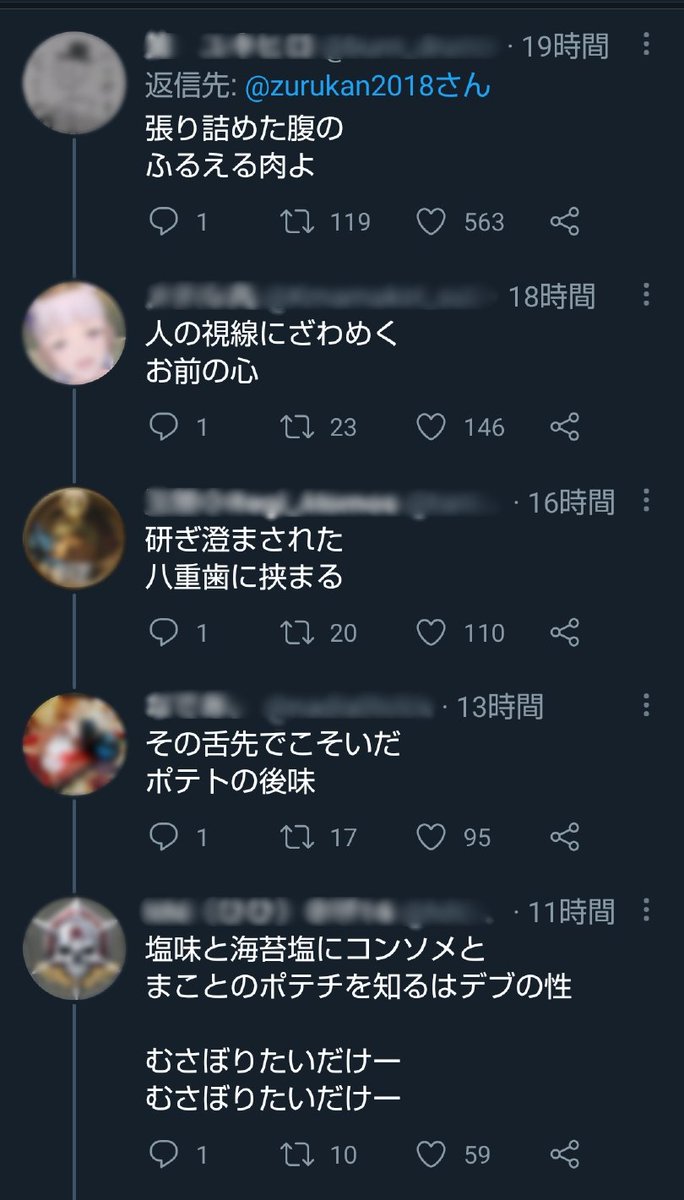Open more options for the 19時間 tweet
684x1200 pixels.
click(x=646, y=44)
